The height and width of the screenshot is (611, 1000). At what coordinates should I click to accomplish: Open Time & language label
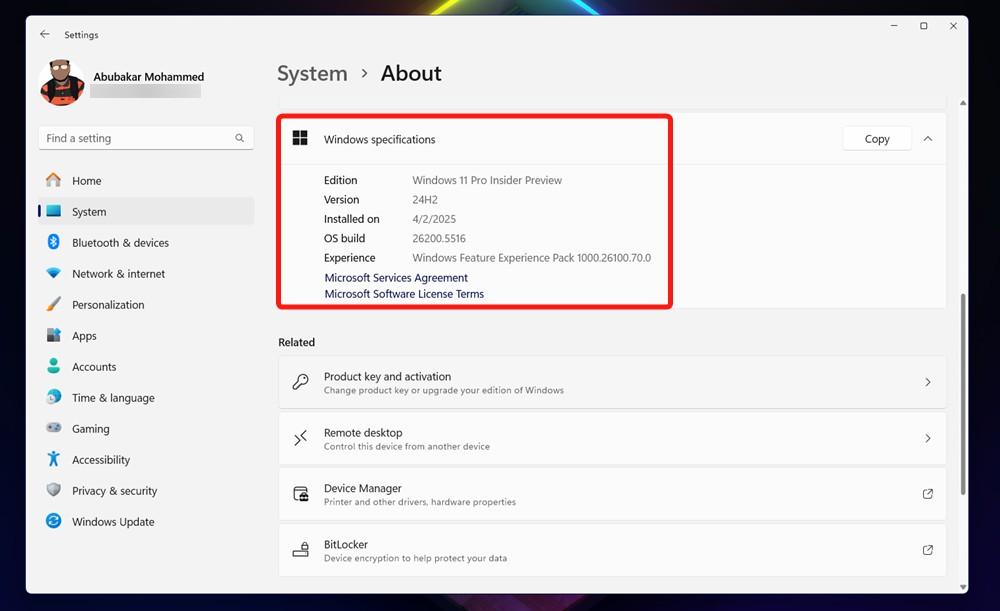(113, 398)
